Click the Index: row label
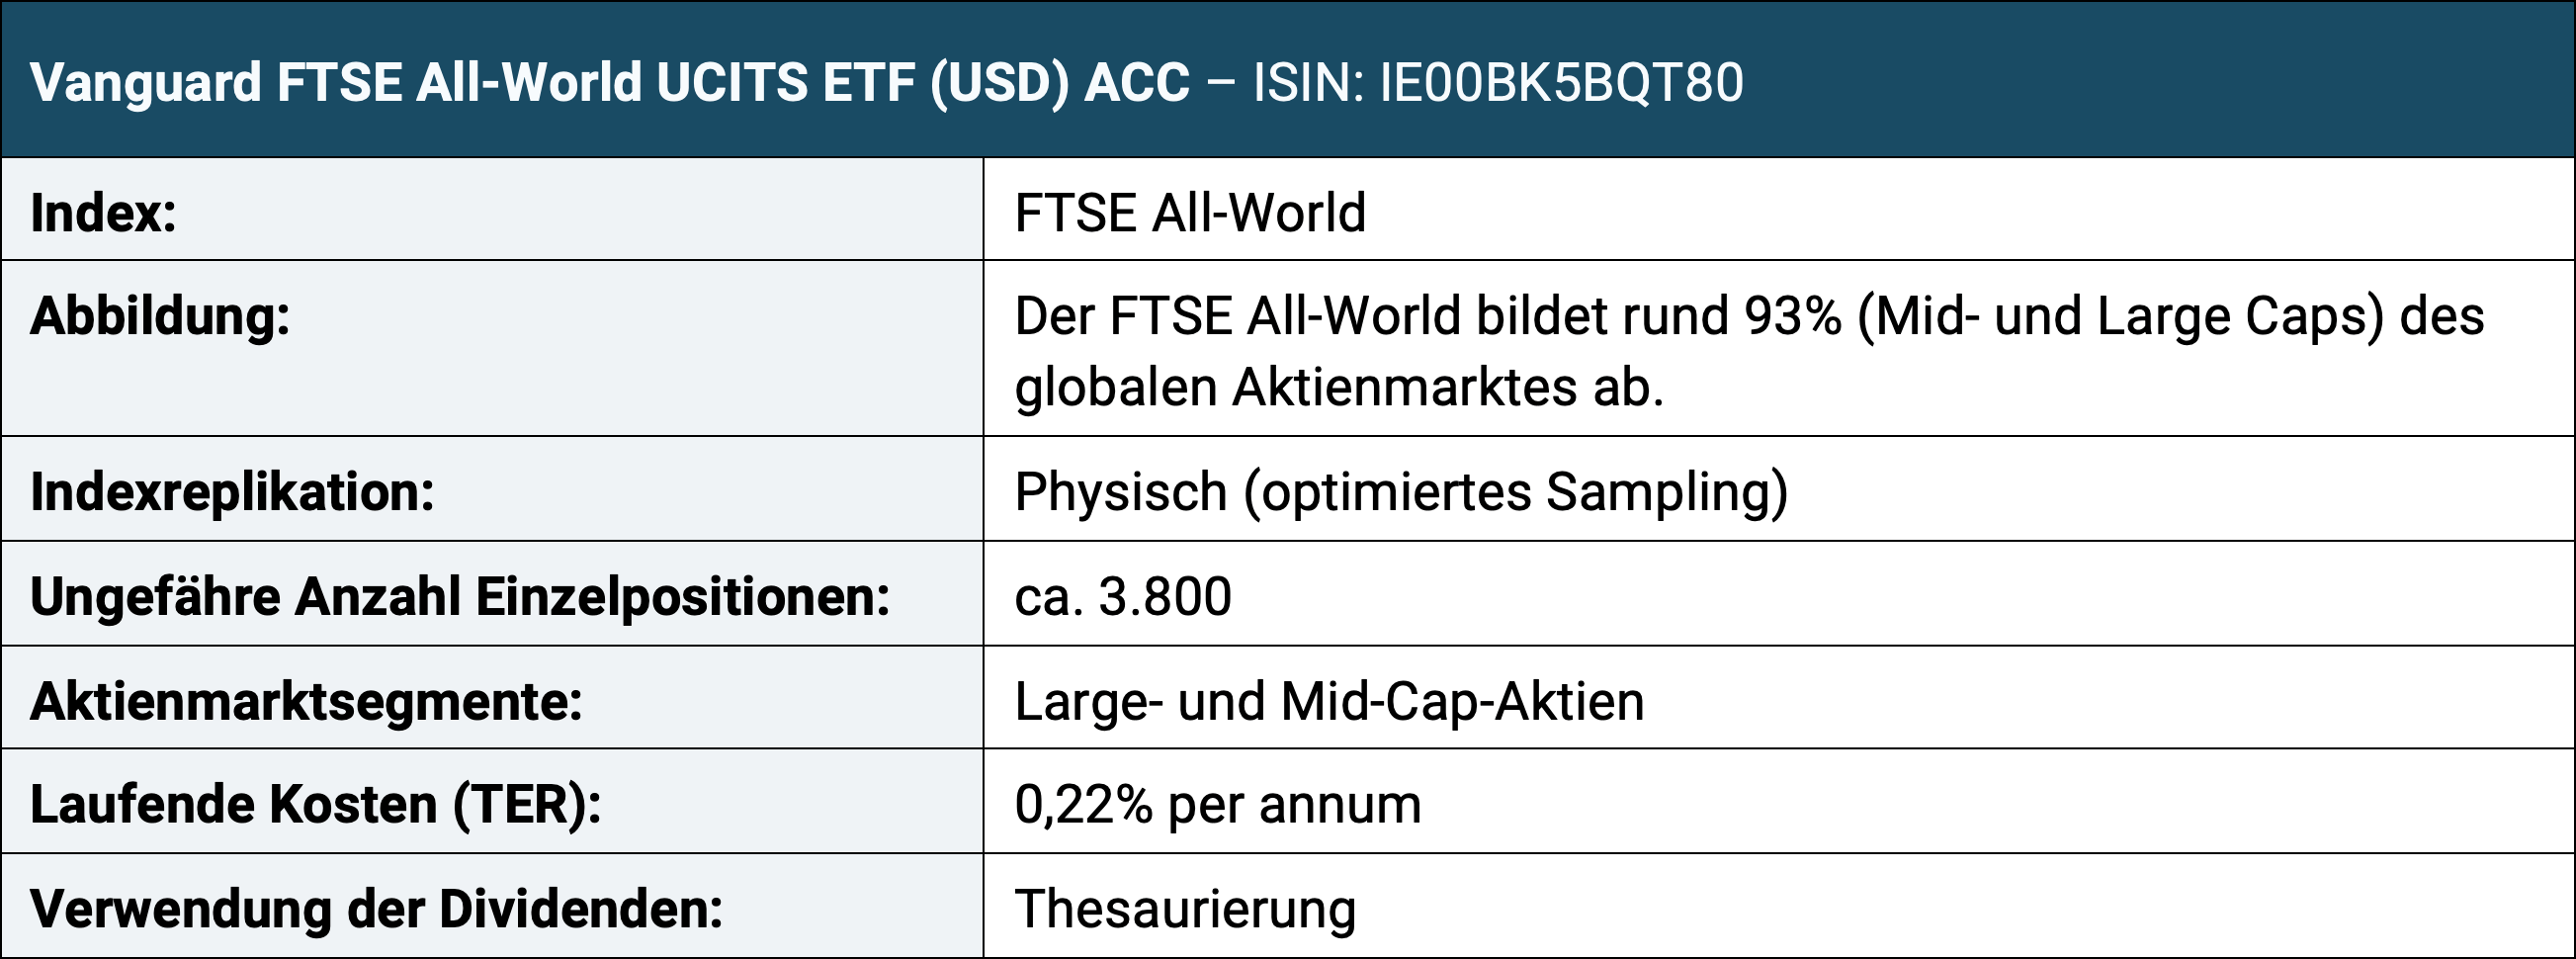 pos(103,213)
